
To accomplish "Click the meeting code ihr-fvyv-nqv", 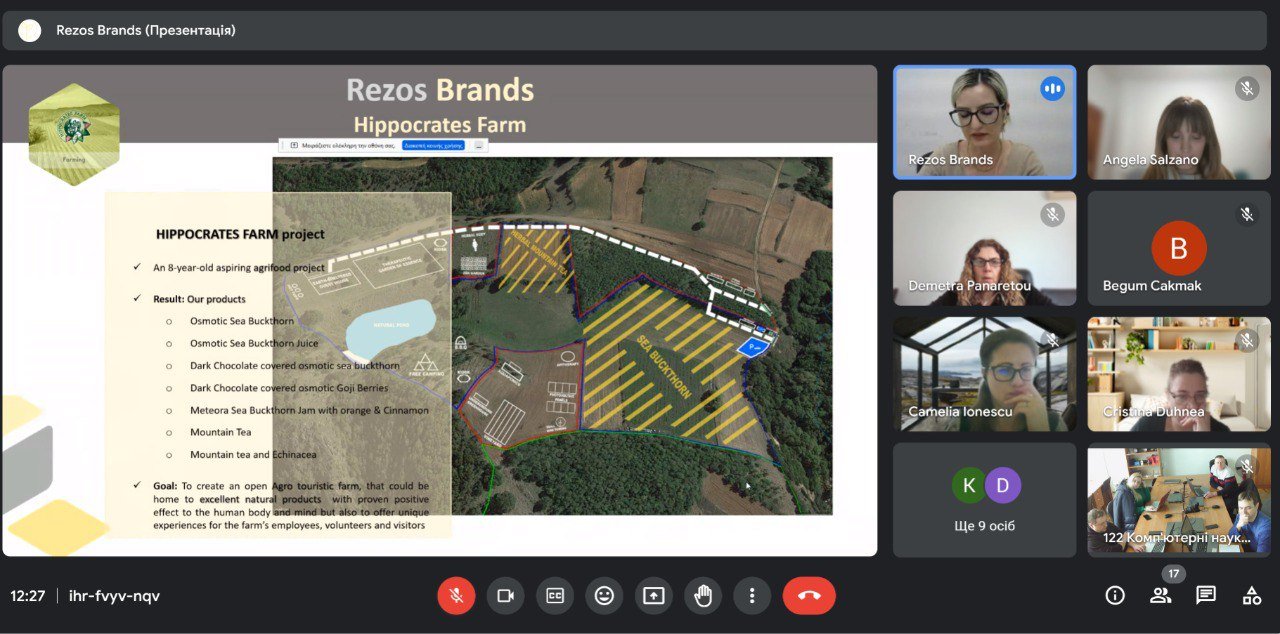I will click(114, 596).
